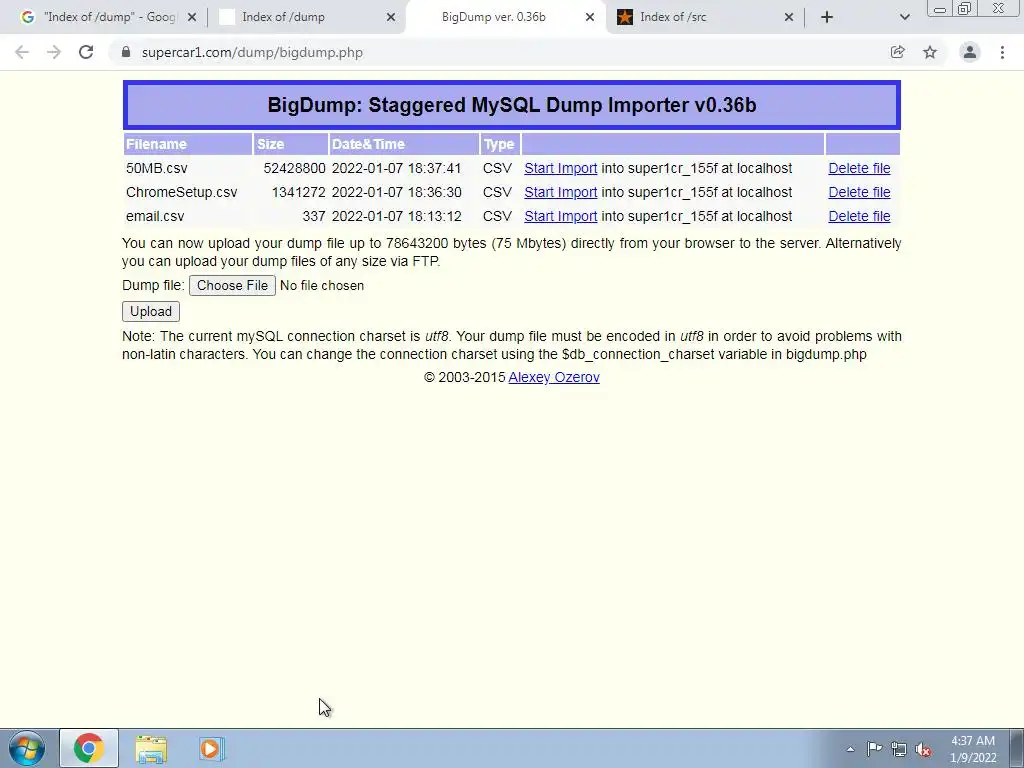
Task: Open Windows Media Player from taskbar
Action: 212,748
